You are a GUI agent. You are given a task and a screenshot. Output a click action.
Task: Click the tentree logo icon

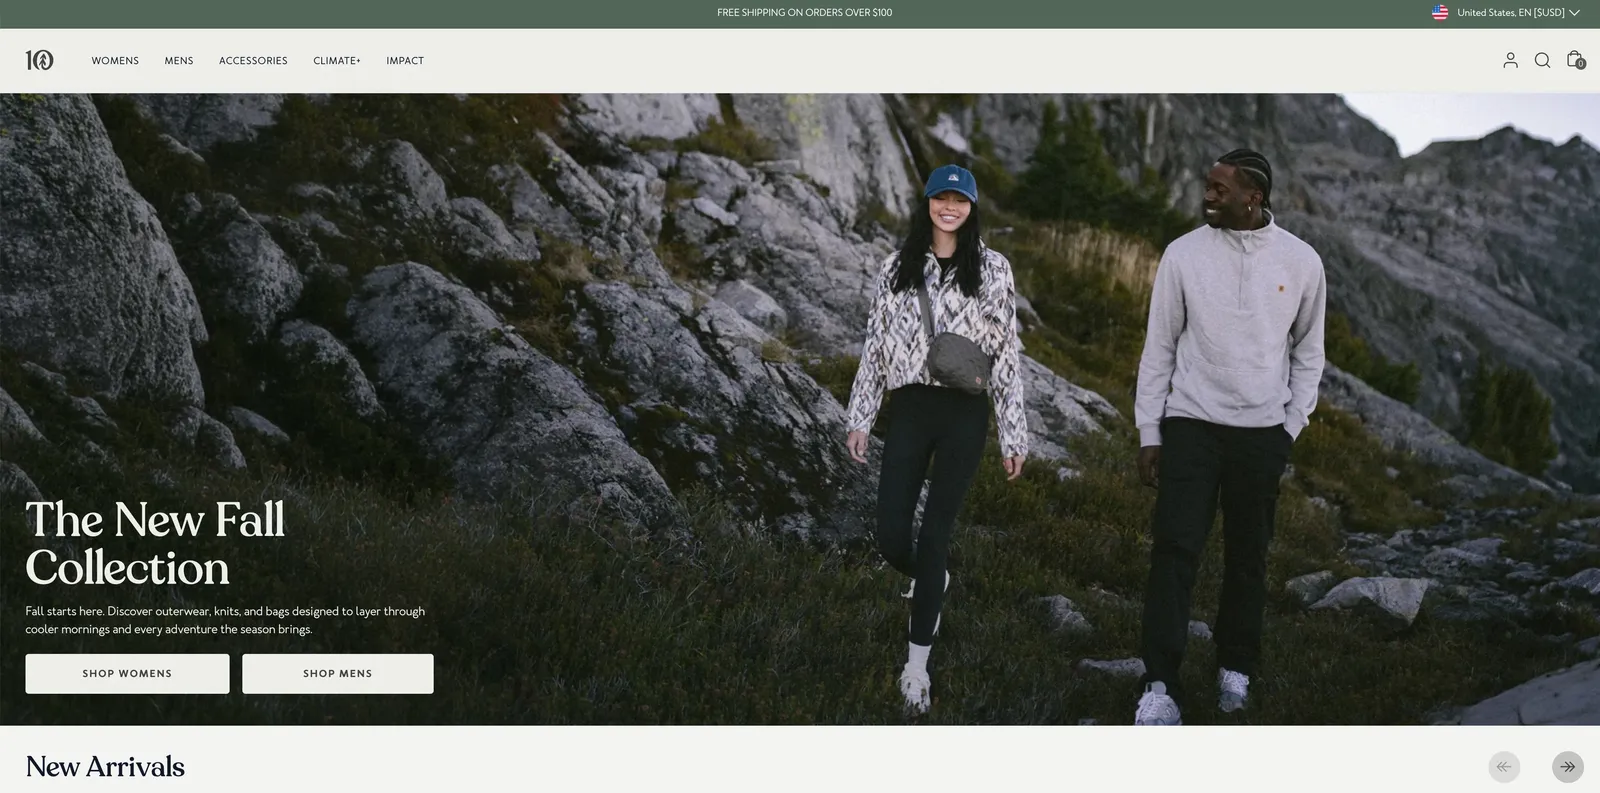click(x=39, y=60)
